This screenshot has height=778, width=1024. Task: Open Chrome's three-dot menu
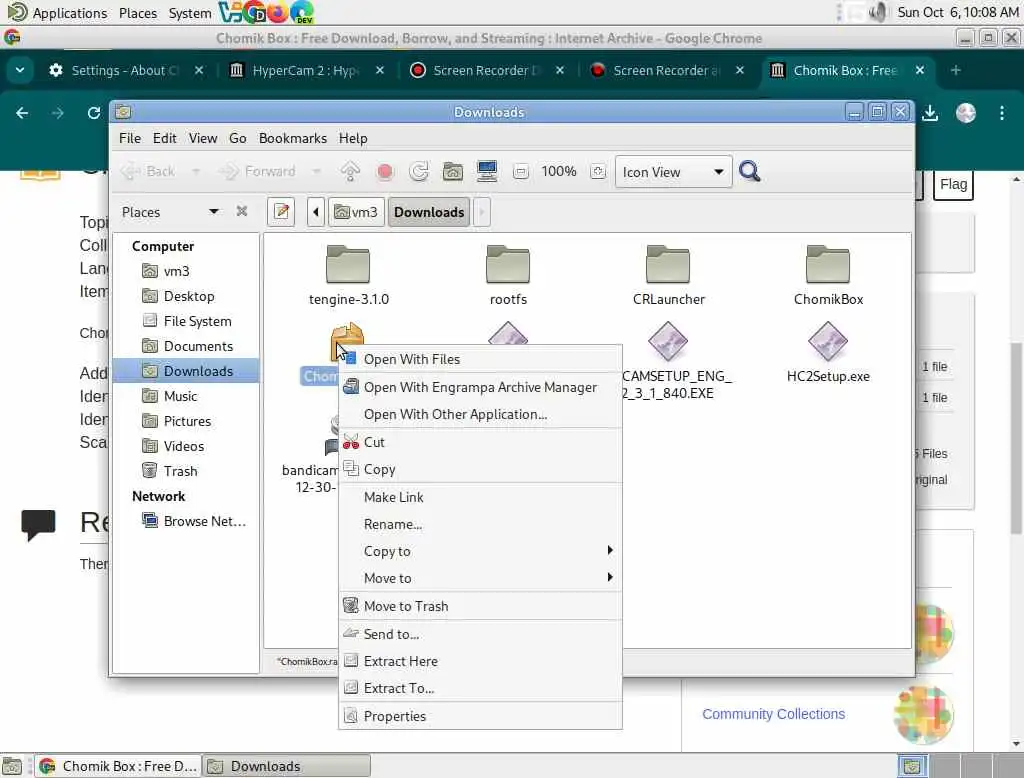tap(1002, 113)
